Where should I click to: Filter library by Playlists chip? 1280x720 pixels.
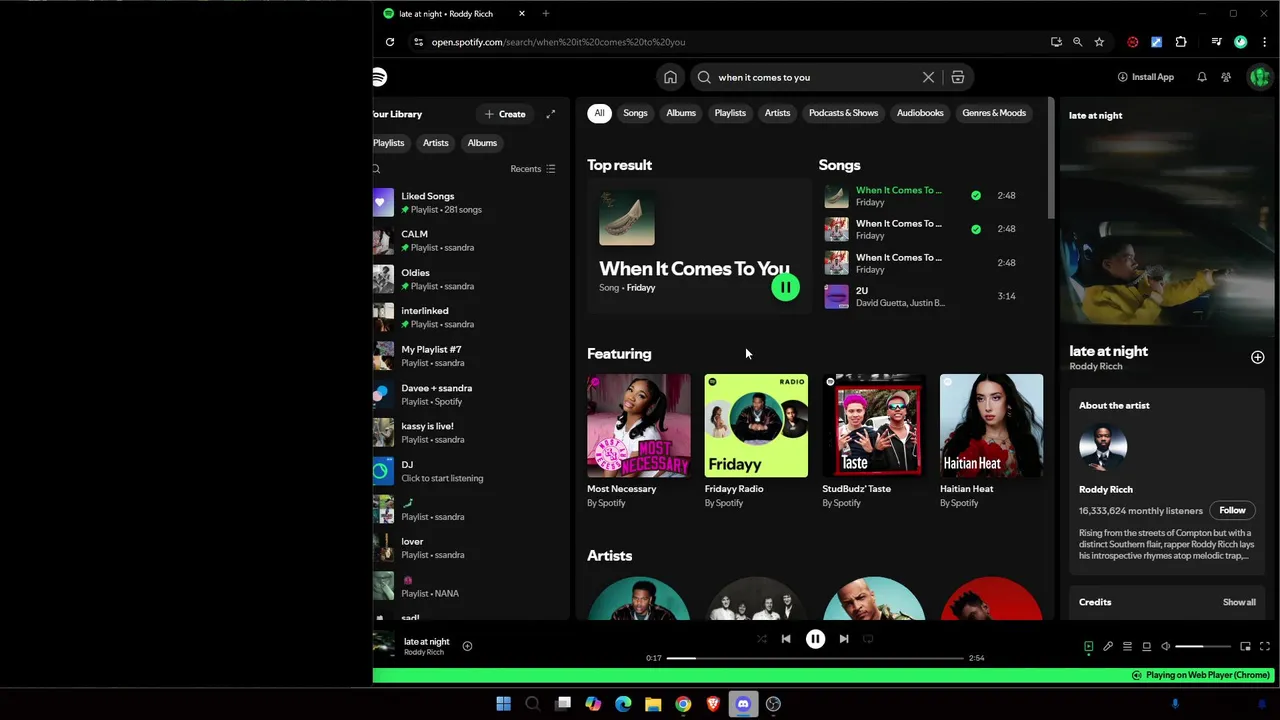click(x=389, y=143)
